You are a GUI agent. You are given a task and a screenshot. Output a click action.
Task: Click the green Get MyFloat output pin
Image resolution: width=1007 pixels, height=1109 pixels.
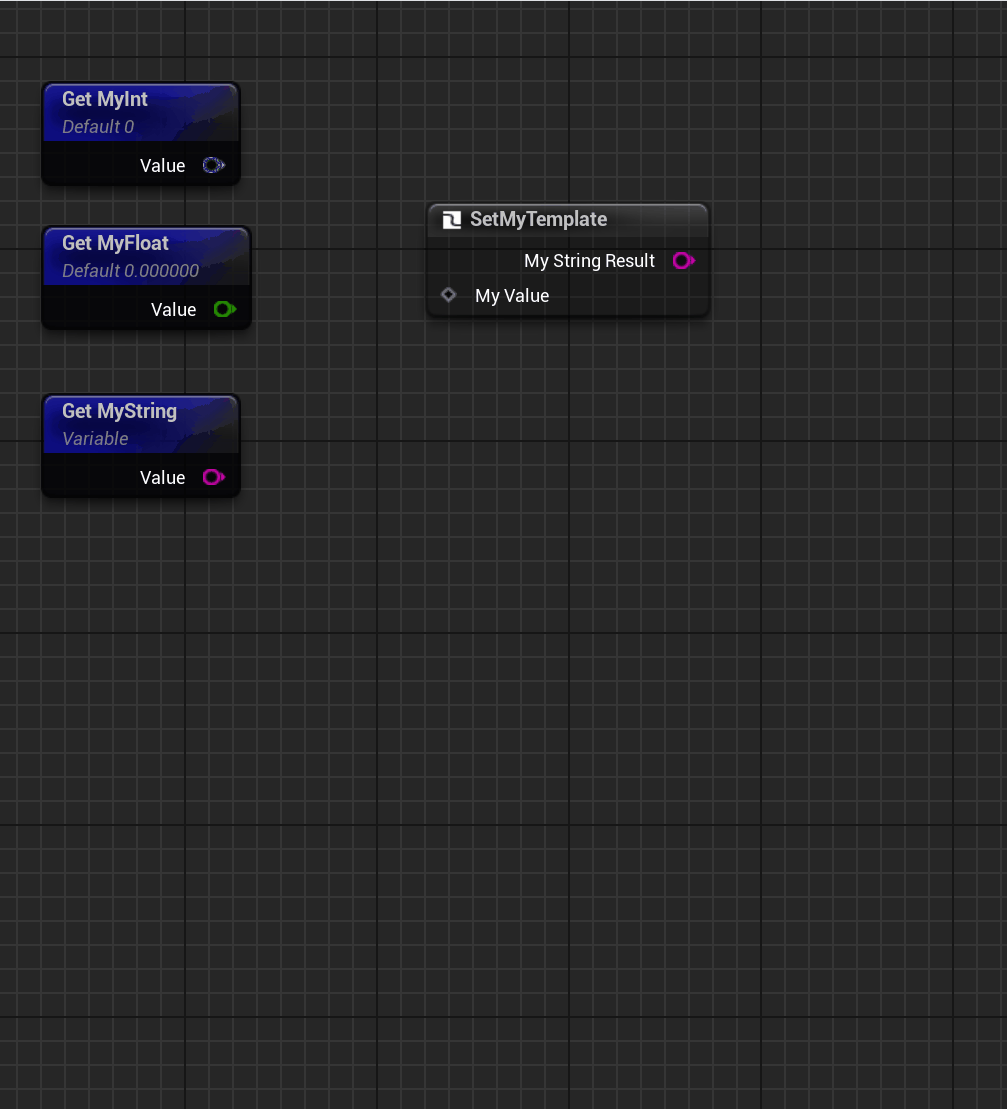(x=224, y=310)
